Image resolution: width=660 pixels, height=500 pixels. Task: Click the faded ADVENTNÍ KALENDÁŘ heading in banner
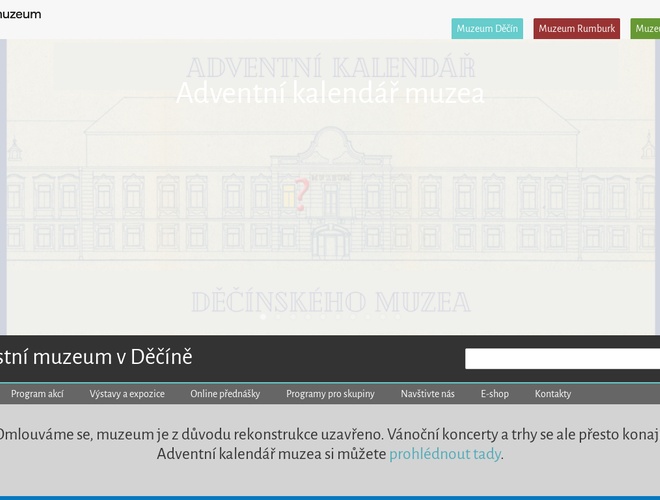point(330,68)
